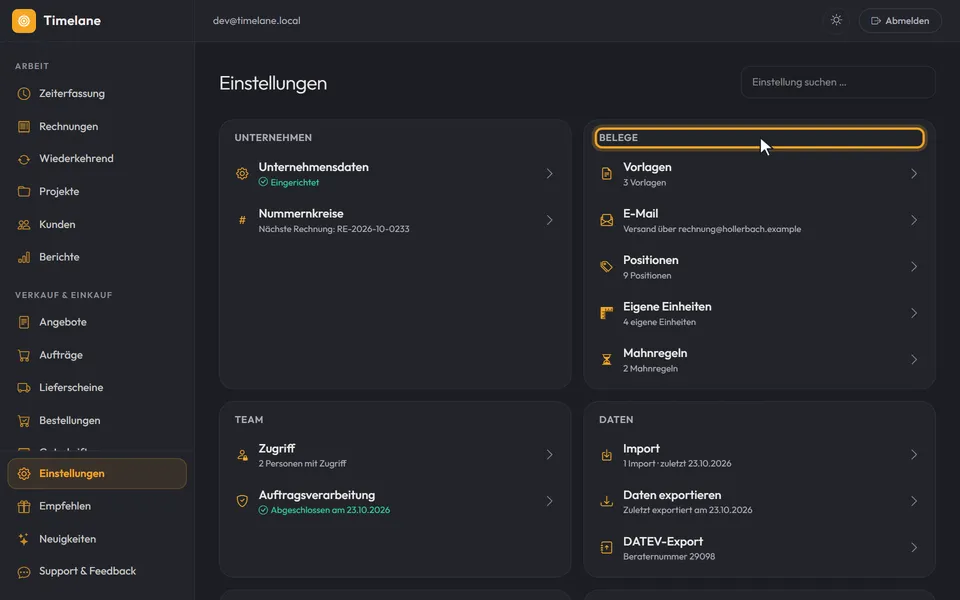Click the Bestellungen cart icon

(24, 421)
